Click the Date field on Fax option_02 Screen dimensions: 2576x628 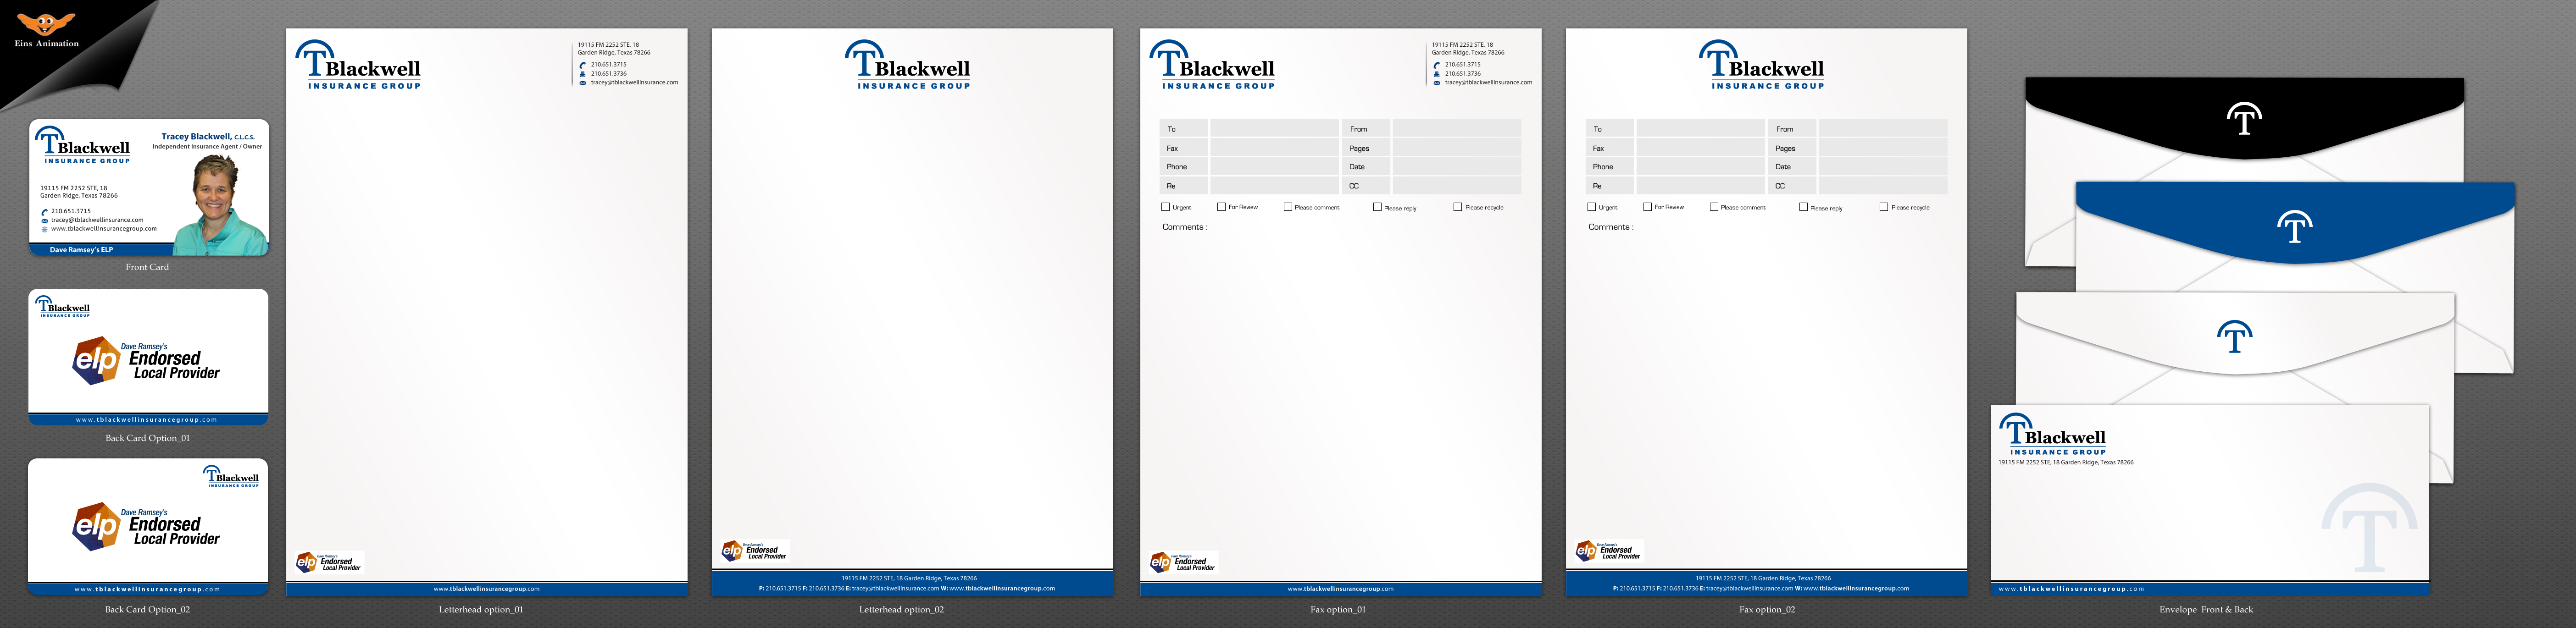click(1883, 166)
